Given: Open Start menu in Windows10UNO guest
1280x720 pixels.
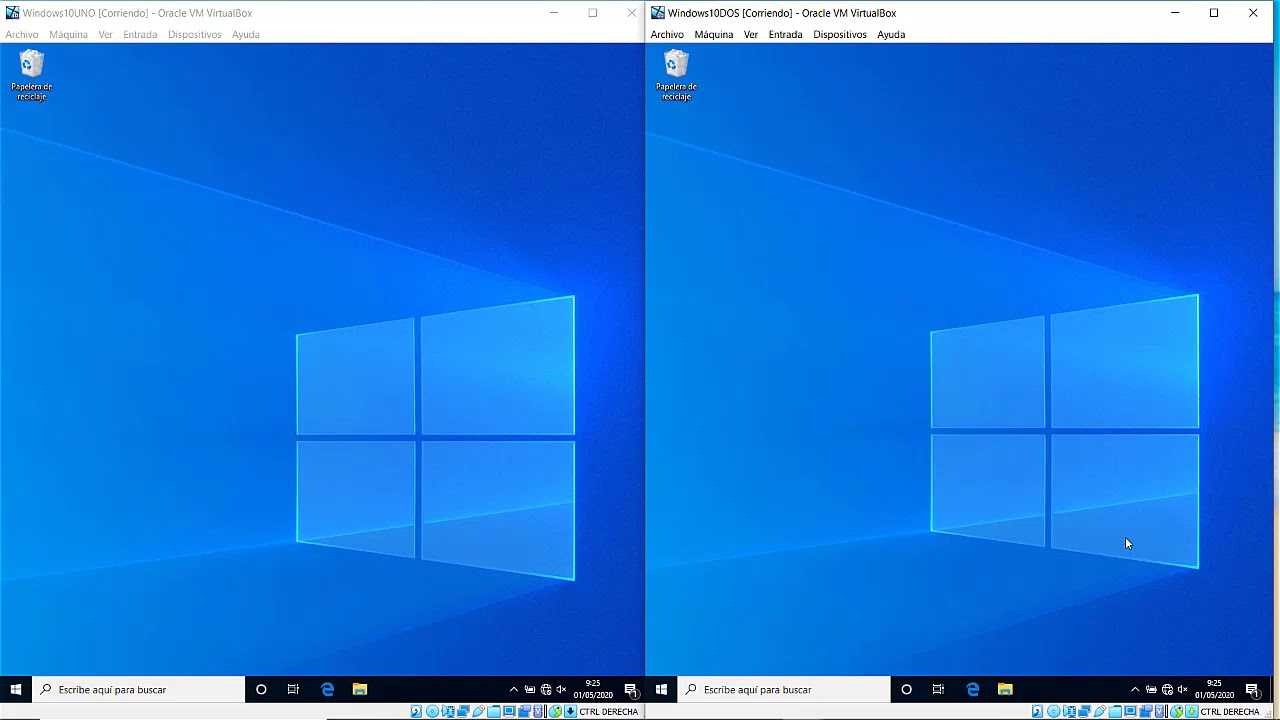Looking at the screenshot, I should (x=16, y=689).
